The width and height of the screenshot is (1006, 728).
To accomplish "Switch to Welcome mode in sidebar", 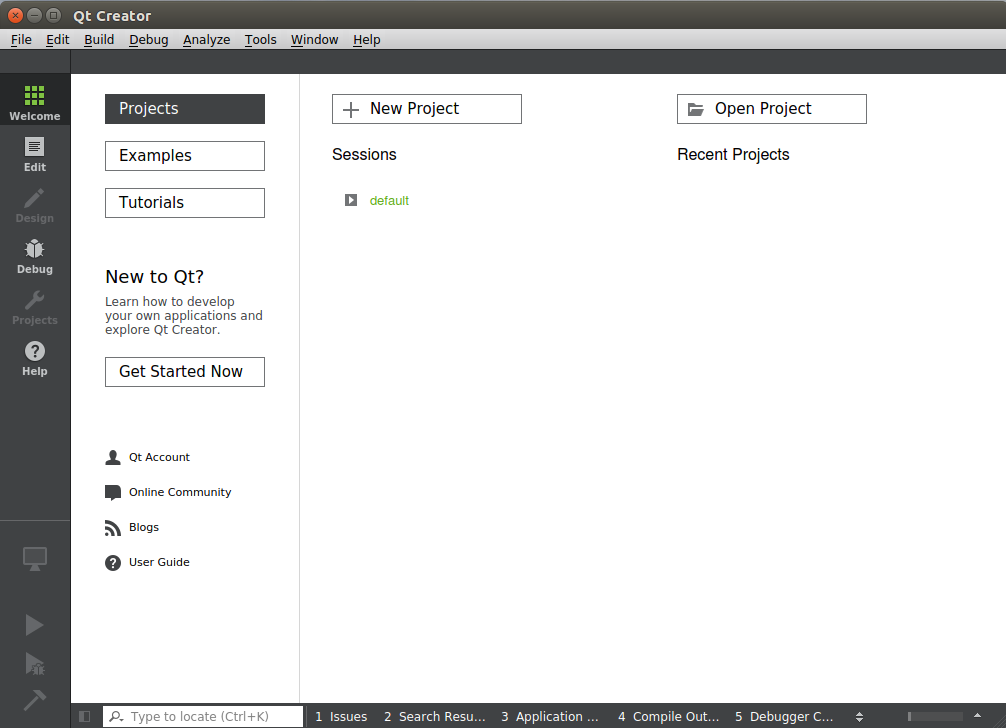I will point(35,100).
